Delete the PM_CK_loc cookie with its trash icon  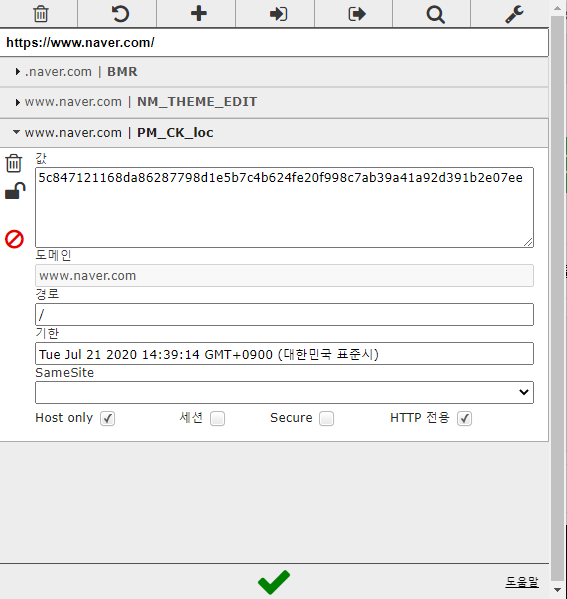pos(14,163)
